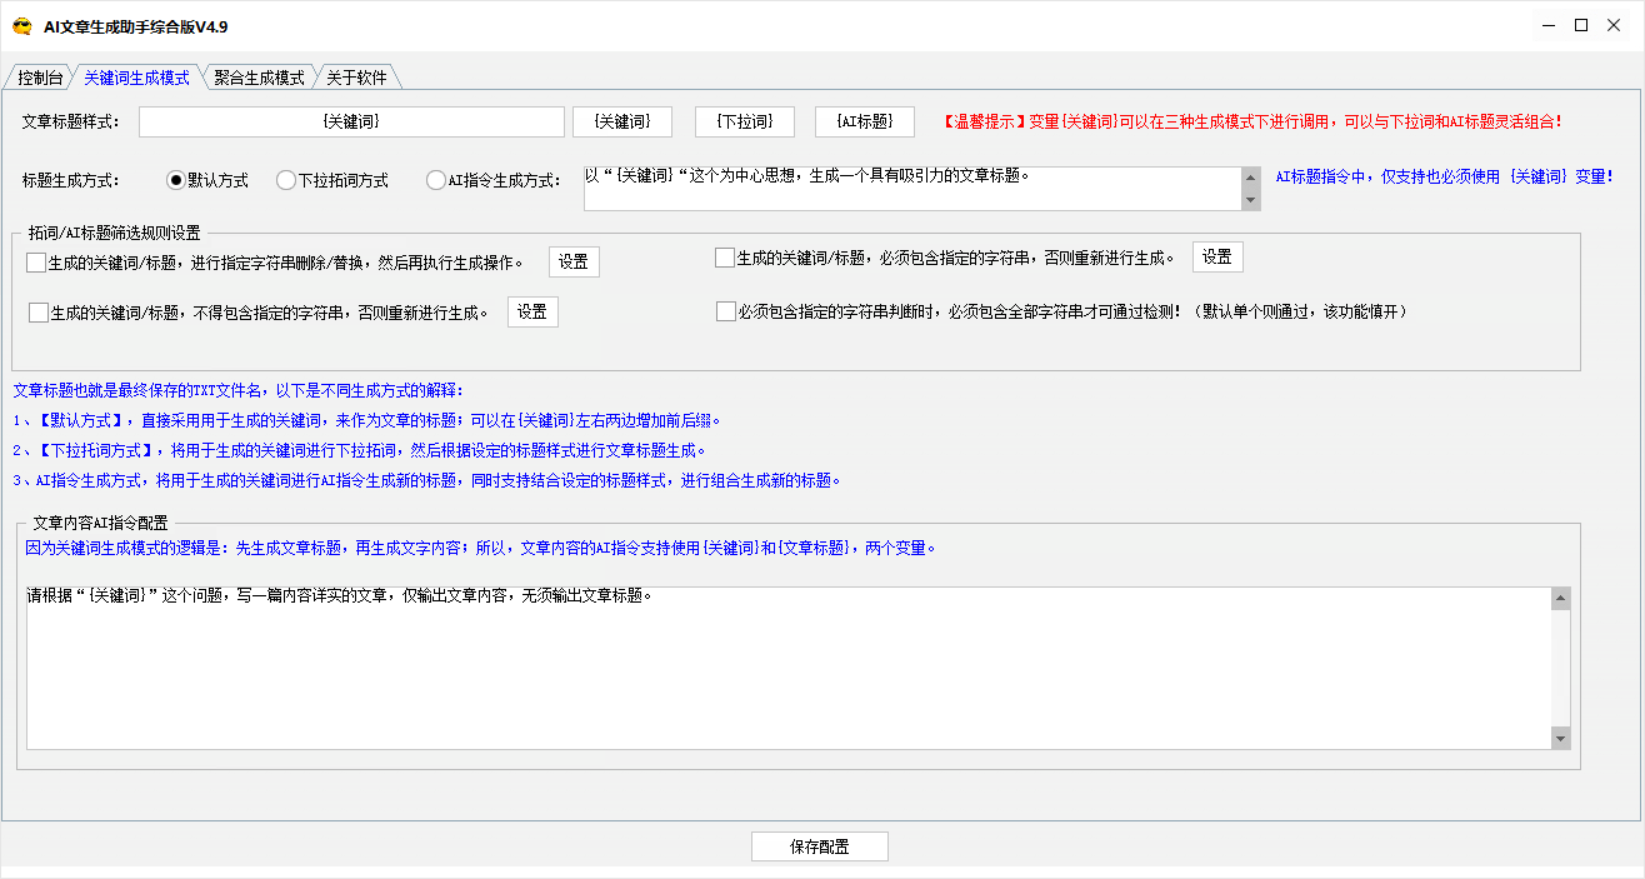Click up arrow of article instruction scrollbar

1560,598
